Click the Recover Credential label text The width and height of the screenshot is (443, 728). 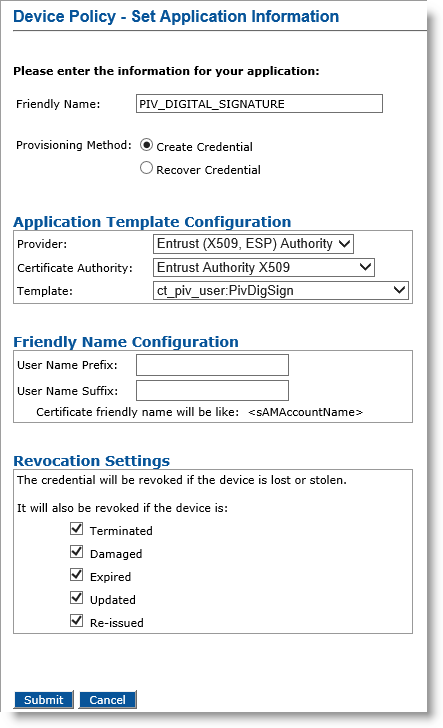(x=208, y=170)
